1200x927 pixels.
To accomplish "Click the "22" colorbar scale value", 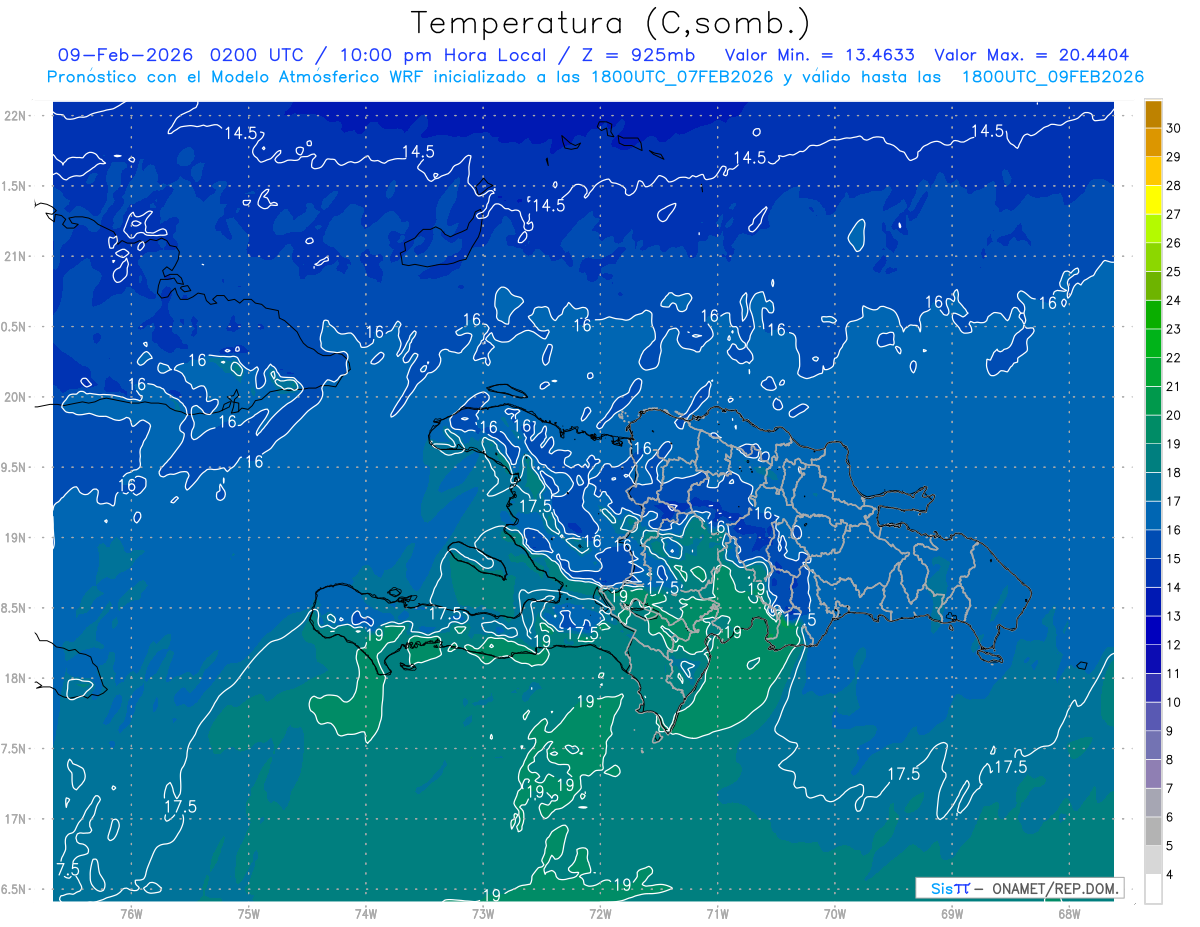I will [1174, 358].
